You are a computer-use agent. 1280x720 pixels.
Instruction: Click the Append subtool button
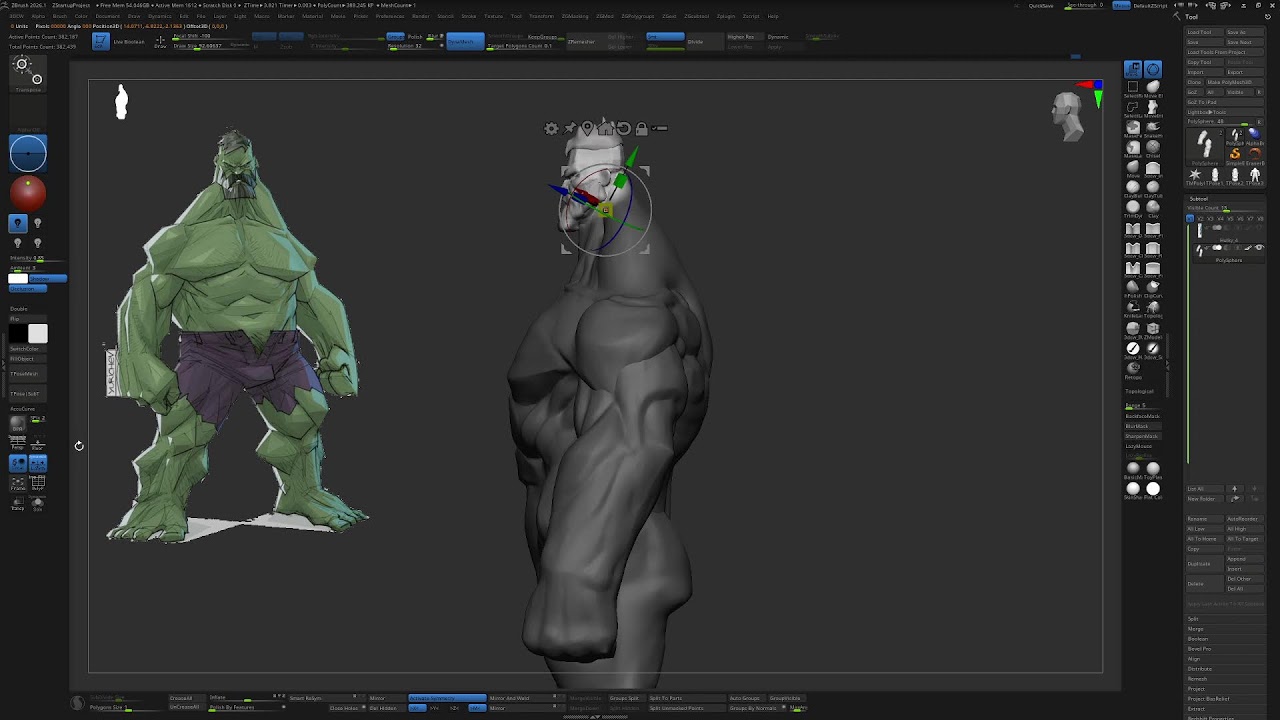1245,558
